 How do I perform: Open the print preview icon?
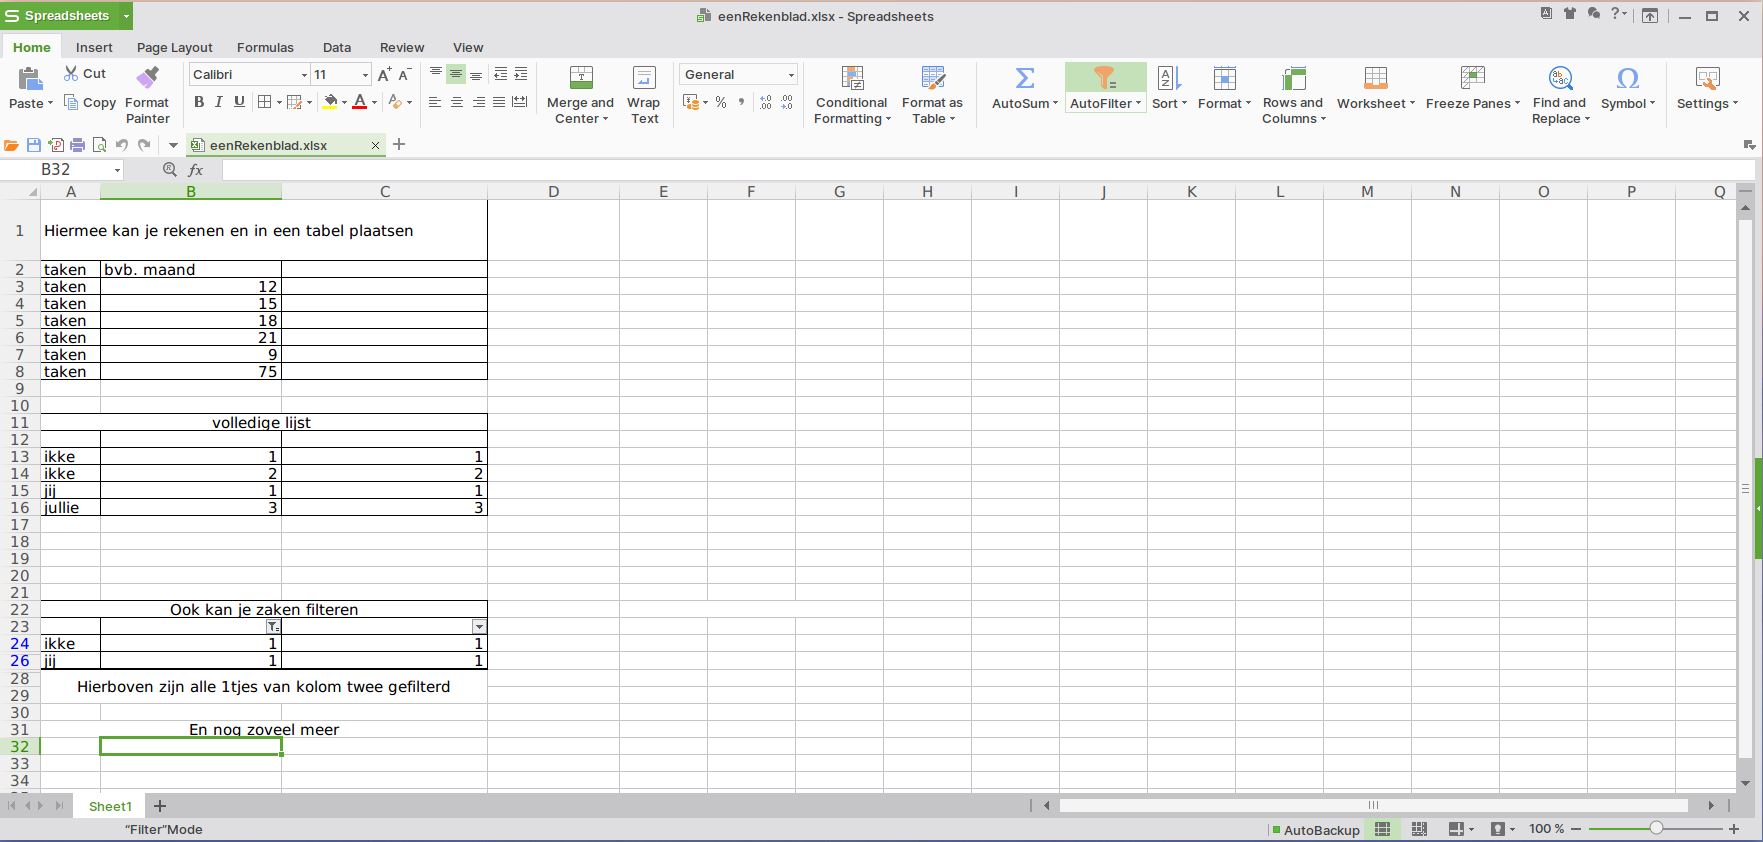(99, 145)
